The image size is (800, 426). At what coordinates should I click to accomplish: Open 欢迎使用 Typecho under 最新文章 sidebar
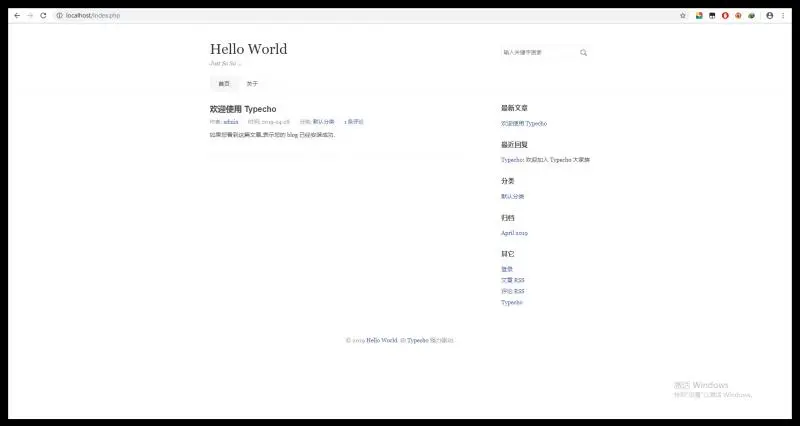[x=524, y=123]
